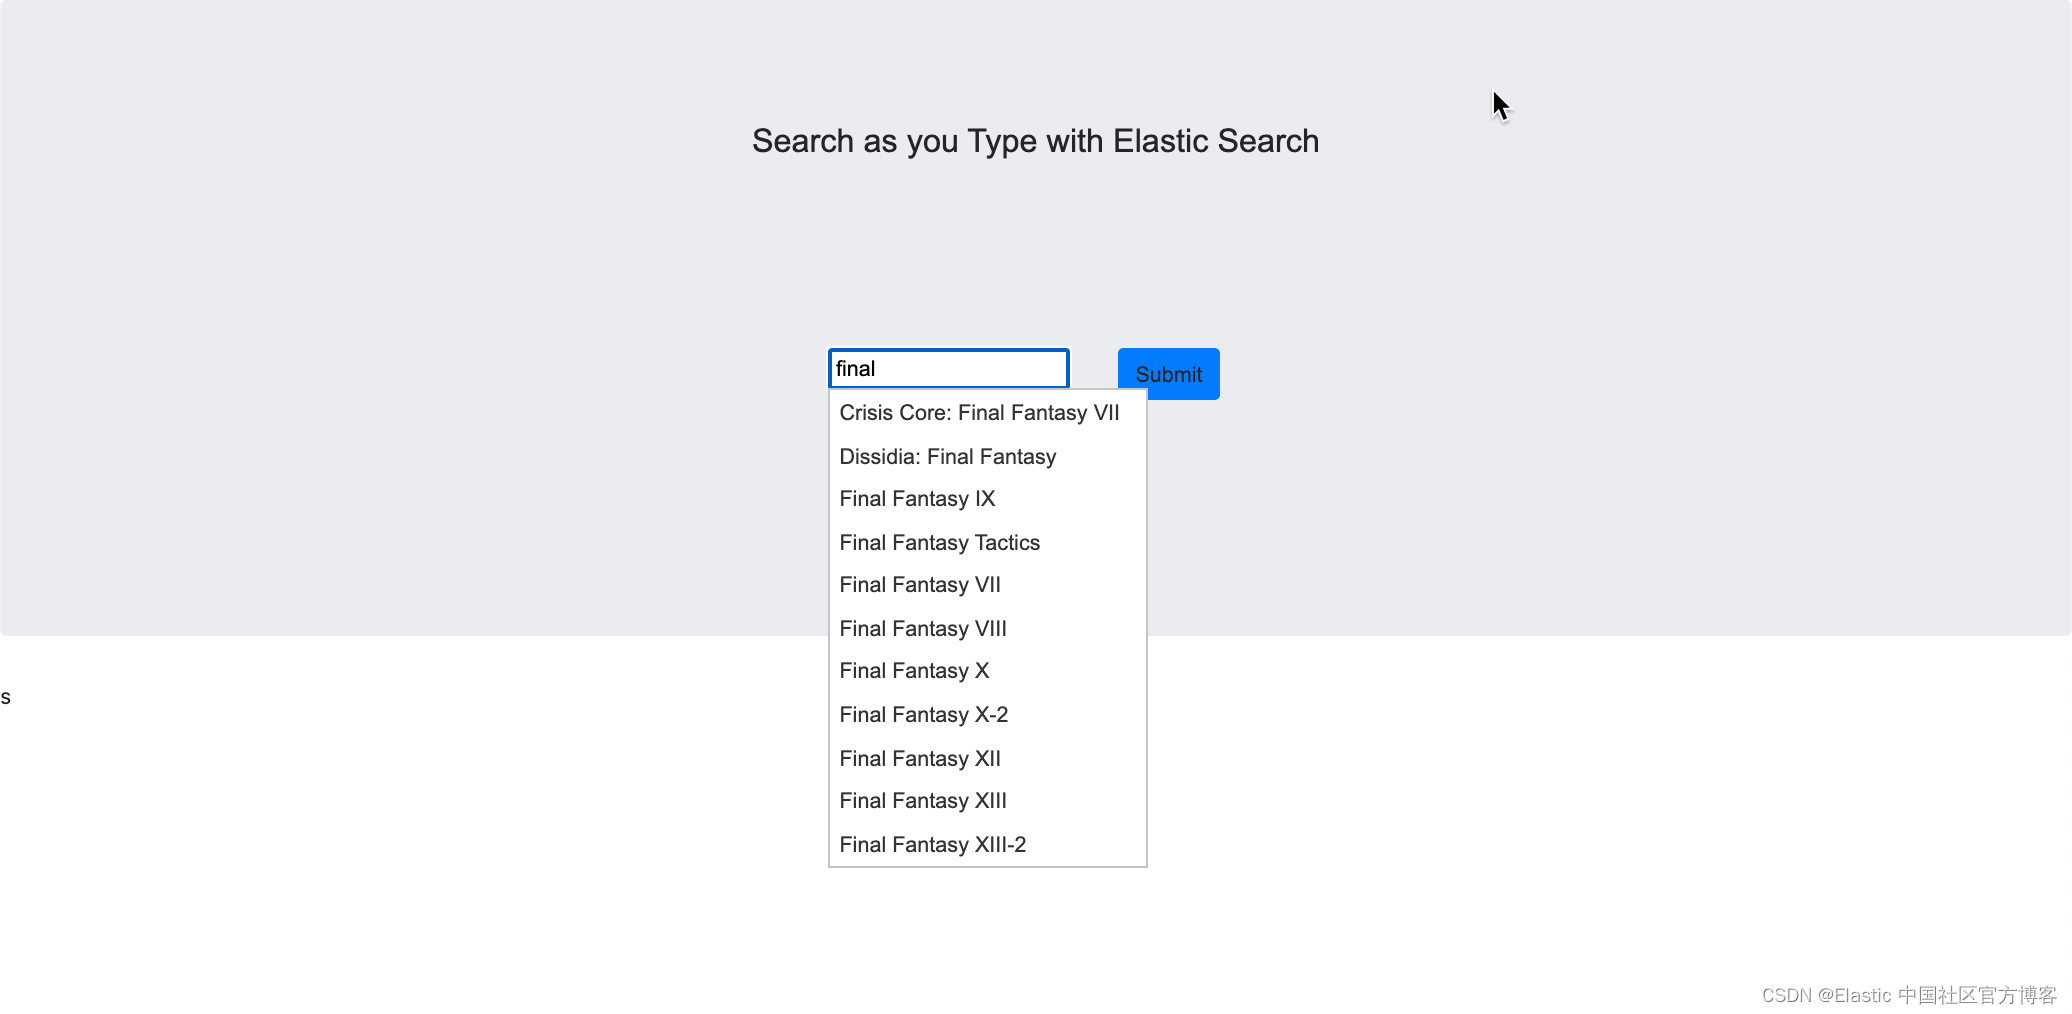The height and width of the screenshot is (1014, 2072).
Task: Choose "Dissidia: Final Fantasy" from the suggestions
Action: (947, 456)
